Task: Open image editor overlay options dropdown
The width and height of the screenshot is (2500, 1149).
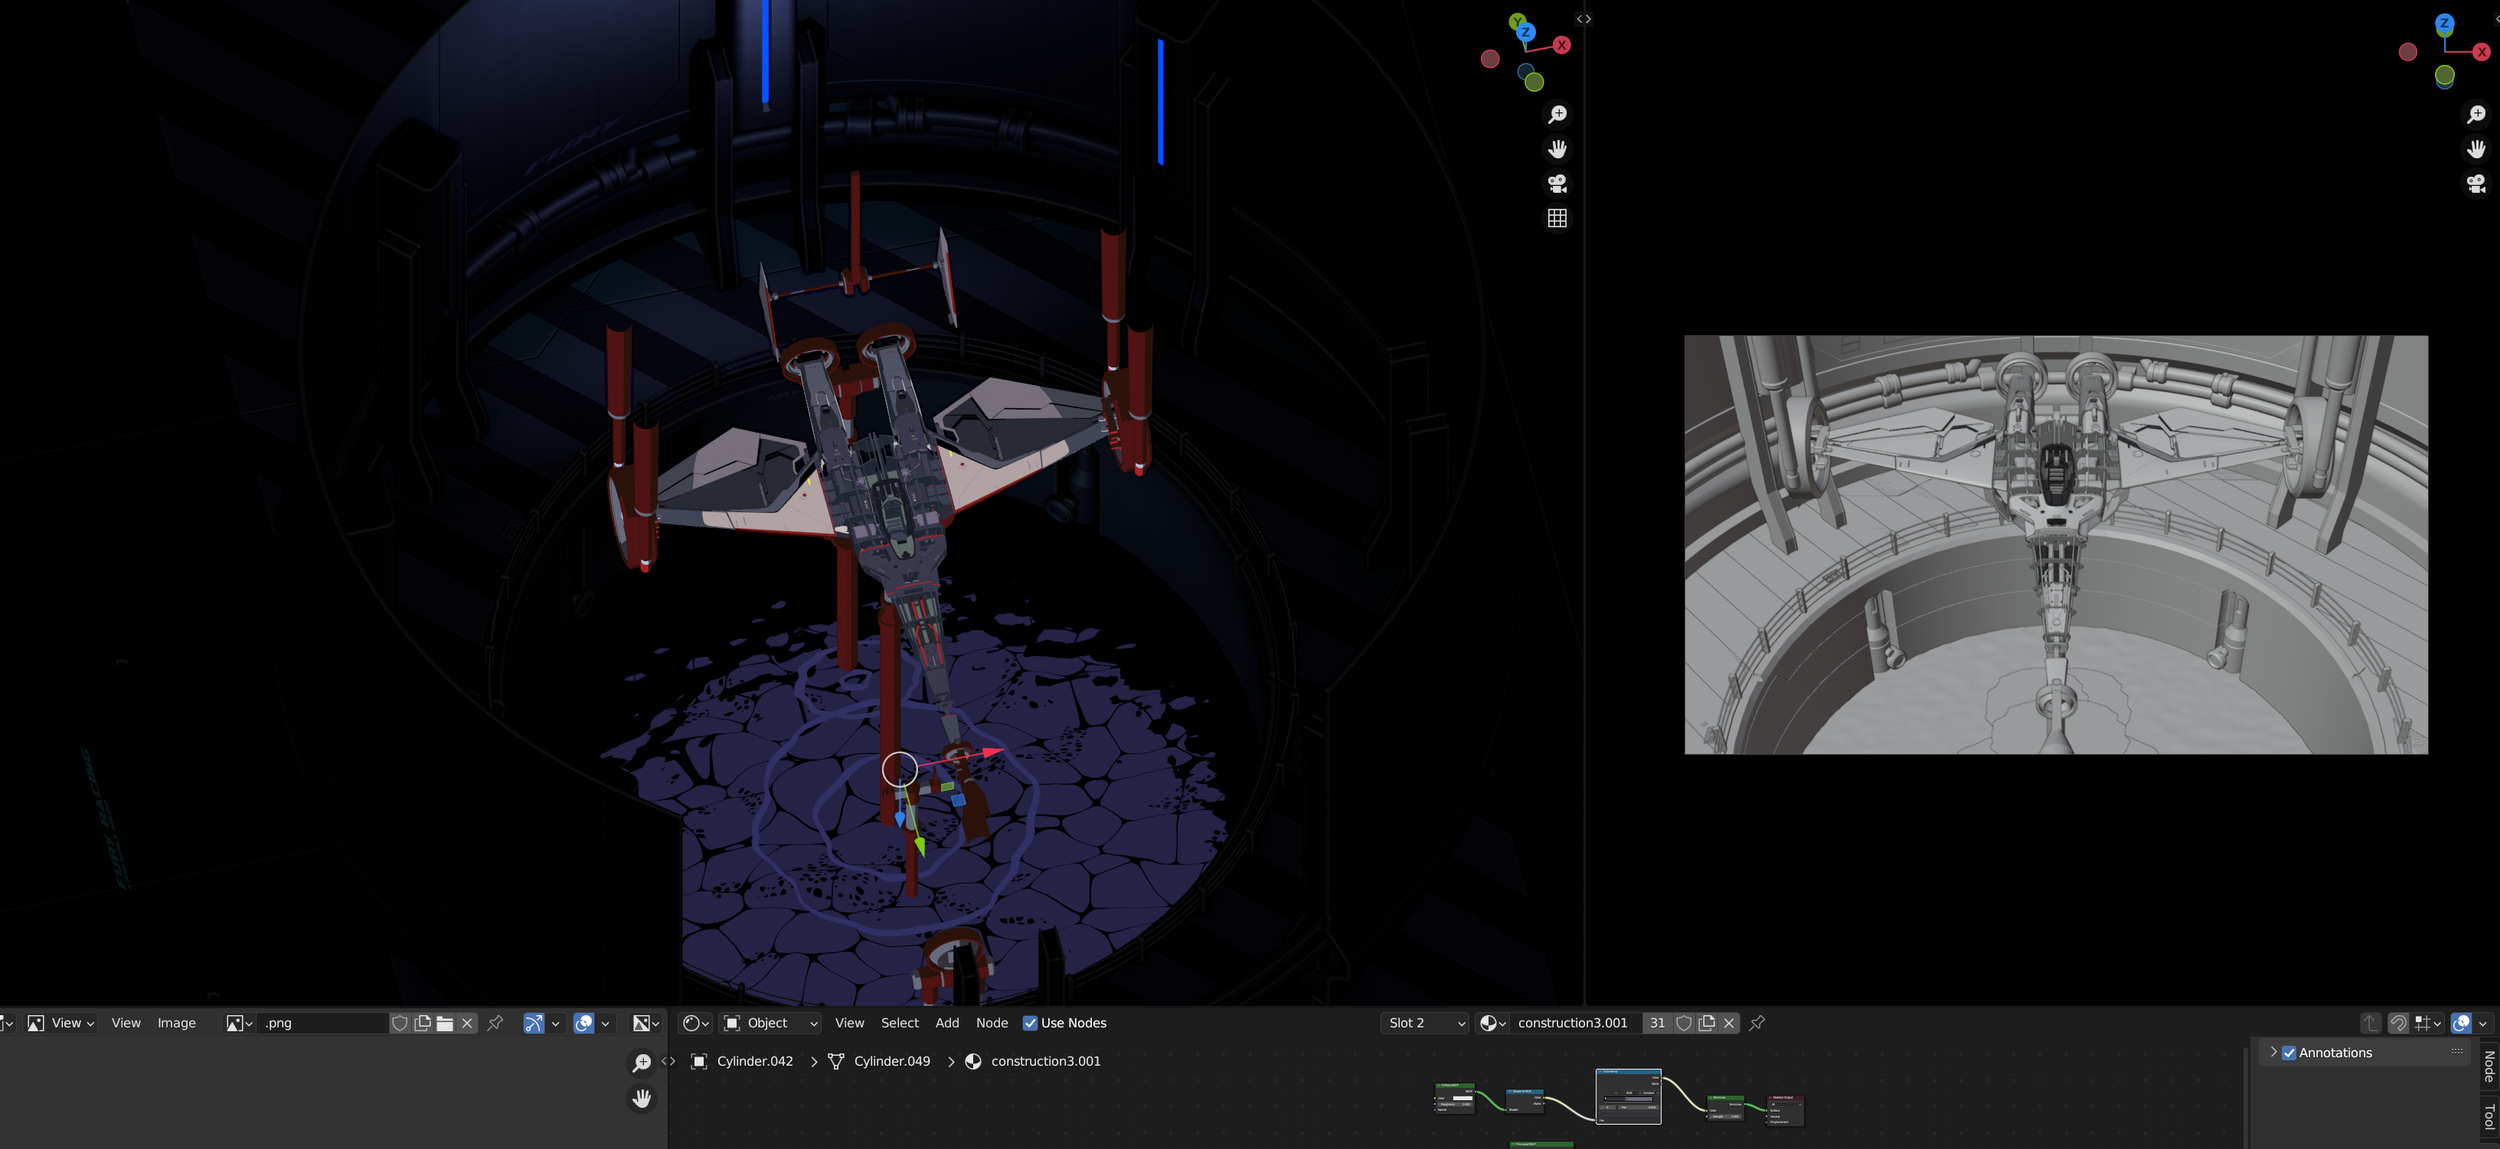Action: pyautogui.click(x=605, y=1023)
